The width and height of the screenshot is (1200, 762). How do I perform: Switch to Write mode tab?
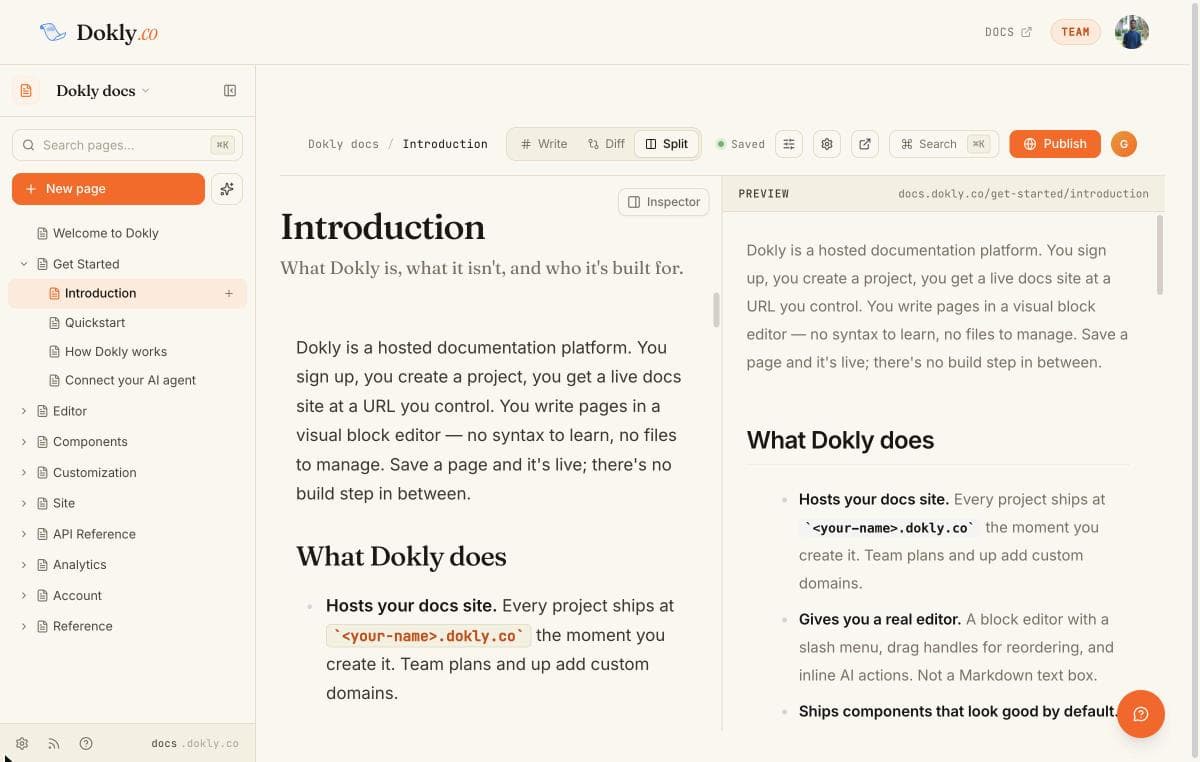point(544,144)
